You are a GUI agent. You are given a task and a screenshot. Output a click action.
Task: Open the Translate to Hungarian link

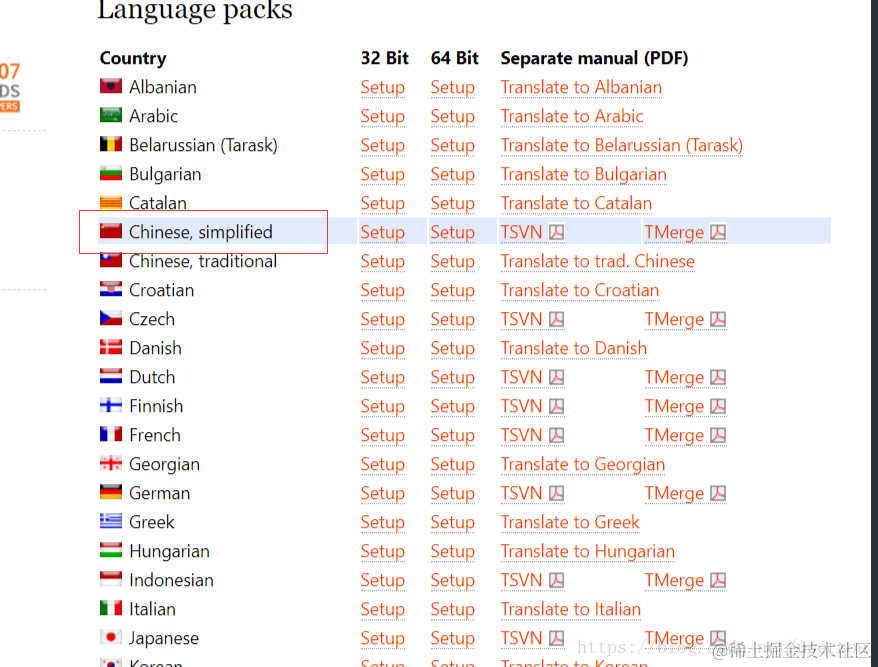pyautogui.click(x=587, y=552)
